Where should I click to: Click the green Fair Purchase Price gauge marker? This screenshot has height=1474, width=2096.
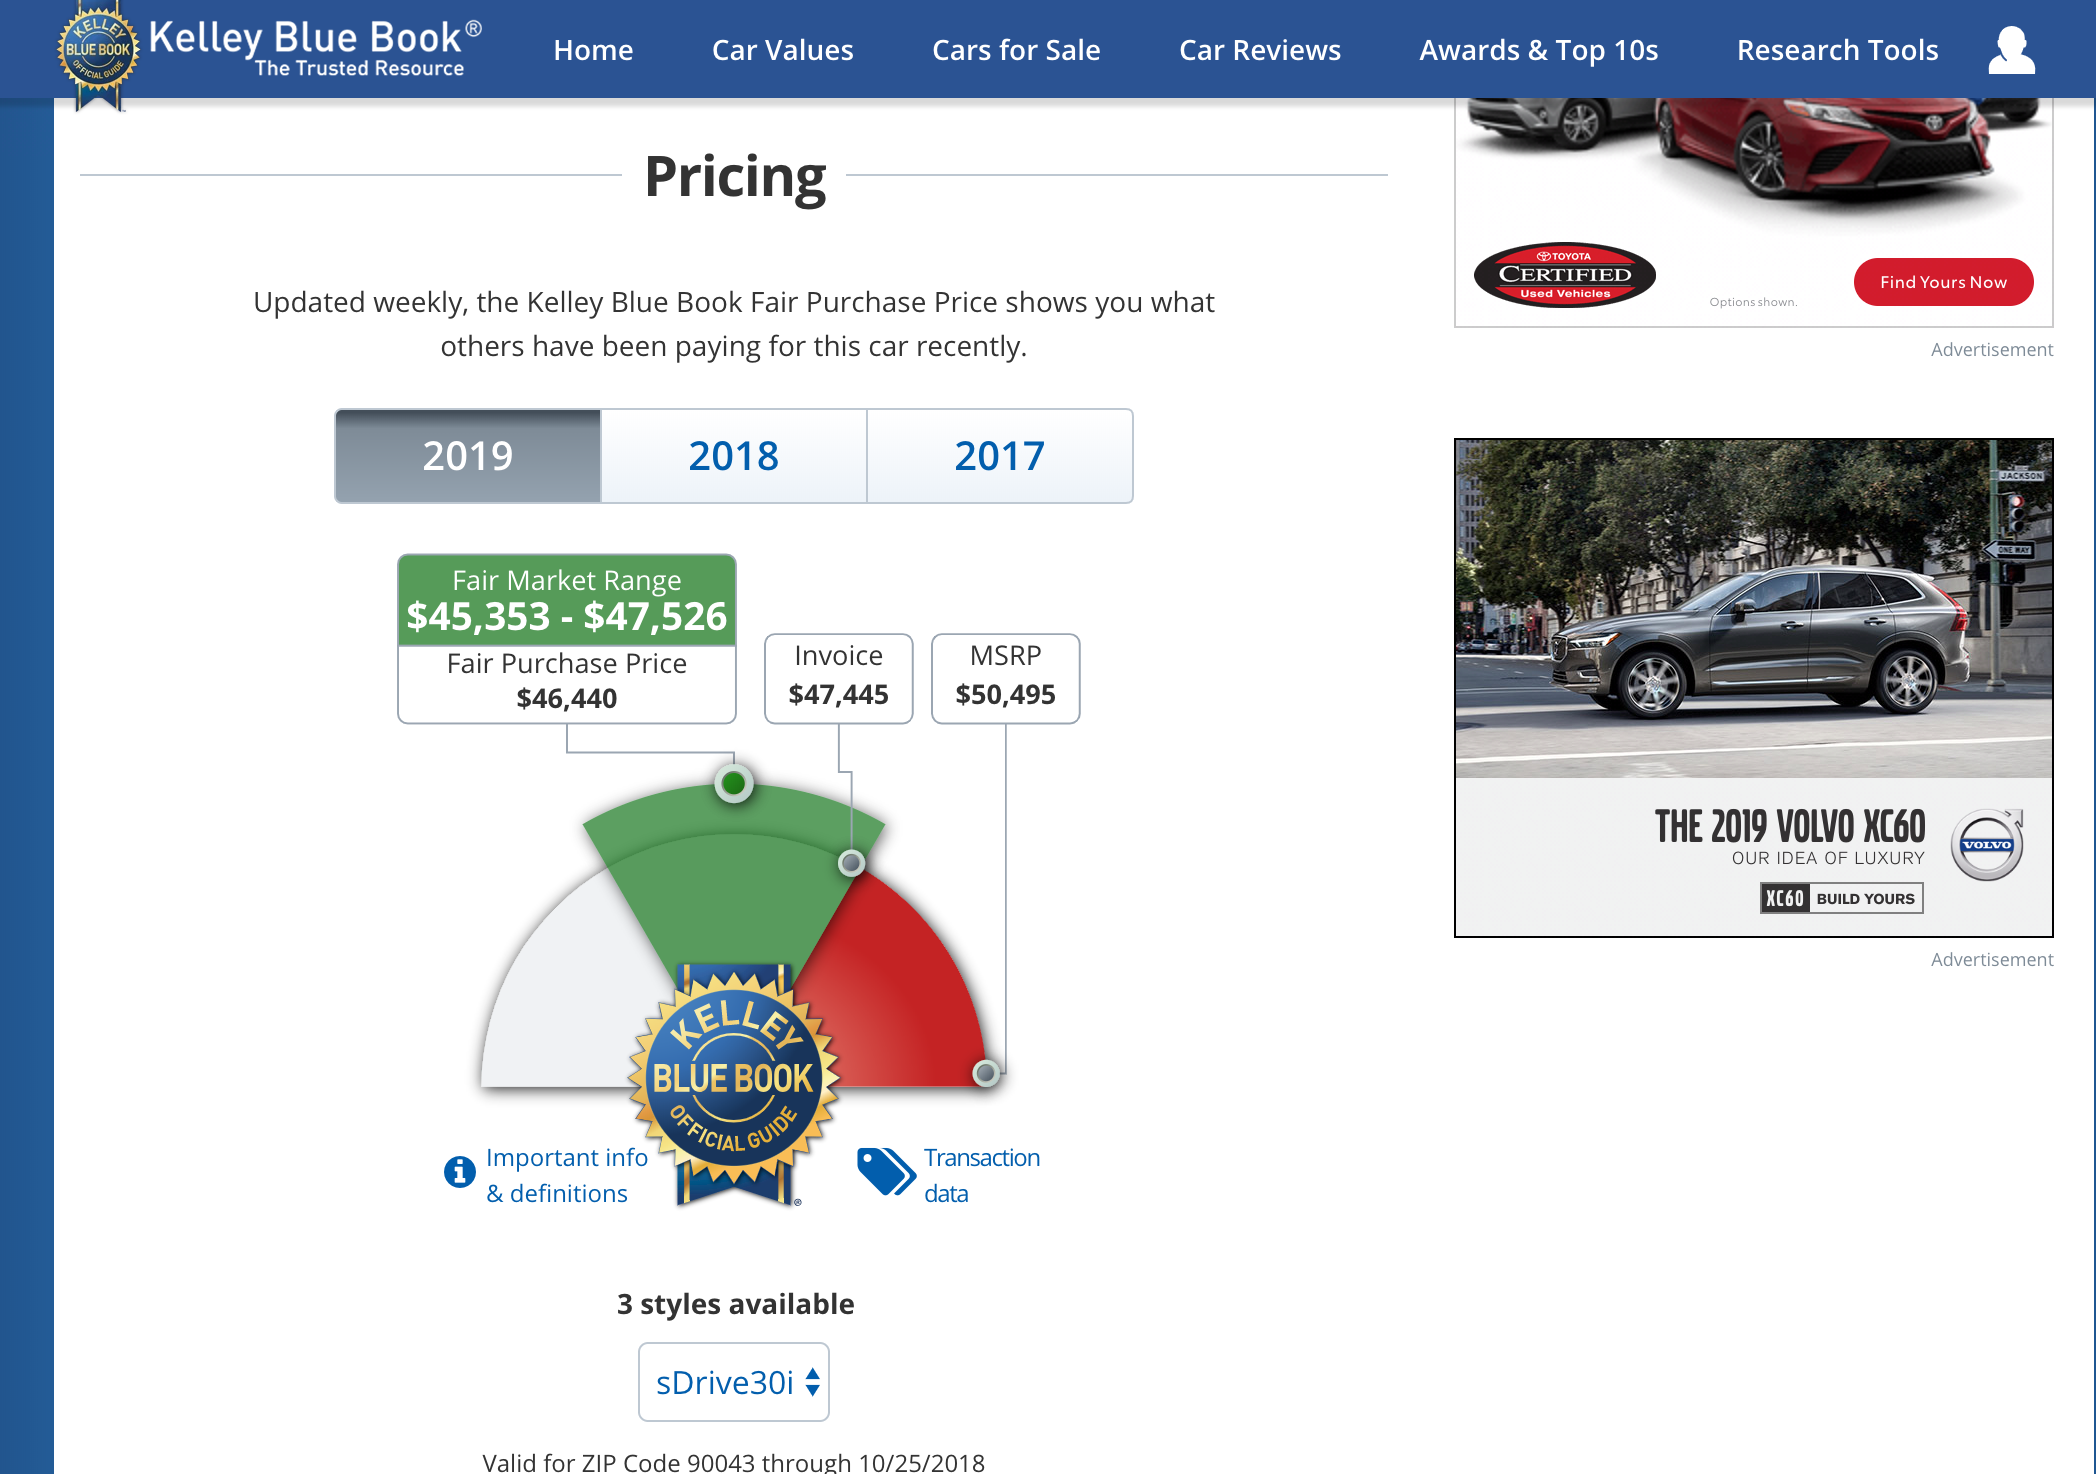coord(734,783)
